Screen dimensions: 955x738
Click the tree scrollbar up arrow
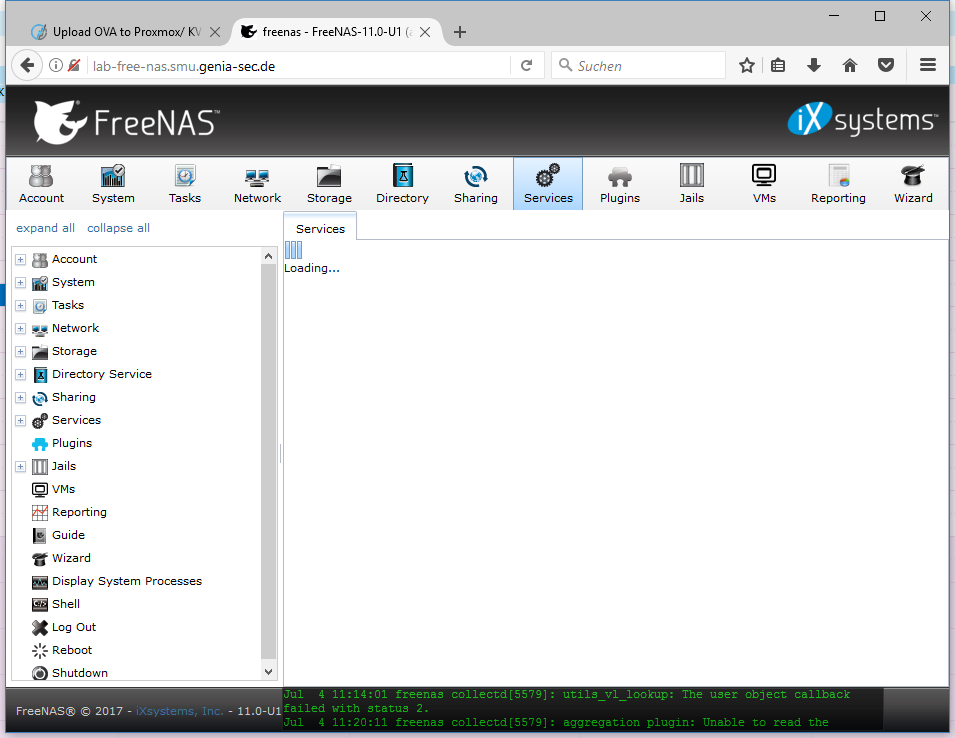[268, 256]
